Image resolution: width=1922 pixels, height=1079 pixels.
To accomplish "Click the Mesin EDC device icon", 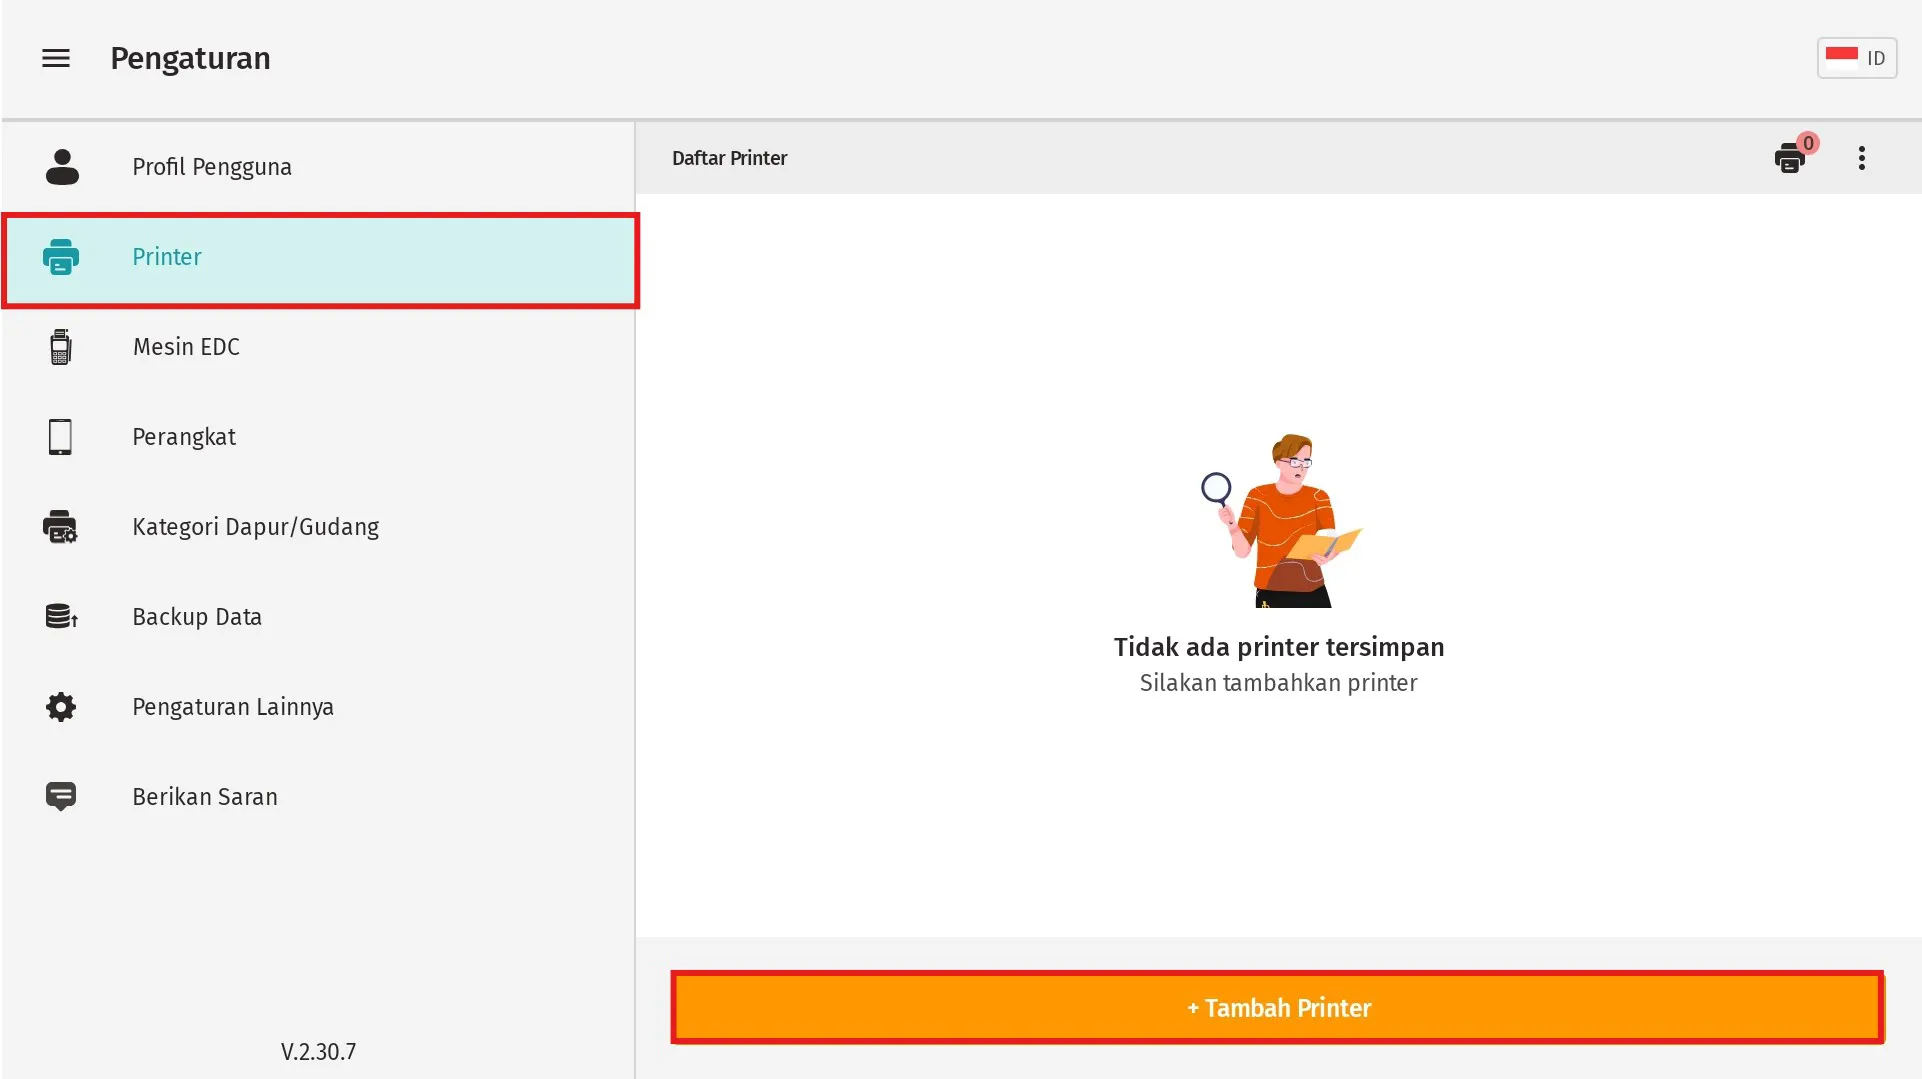I will 61,347.
